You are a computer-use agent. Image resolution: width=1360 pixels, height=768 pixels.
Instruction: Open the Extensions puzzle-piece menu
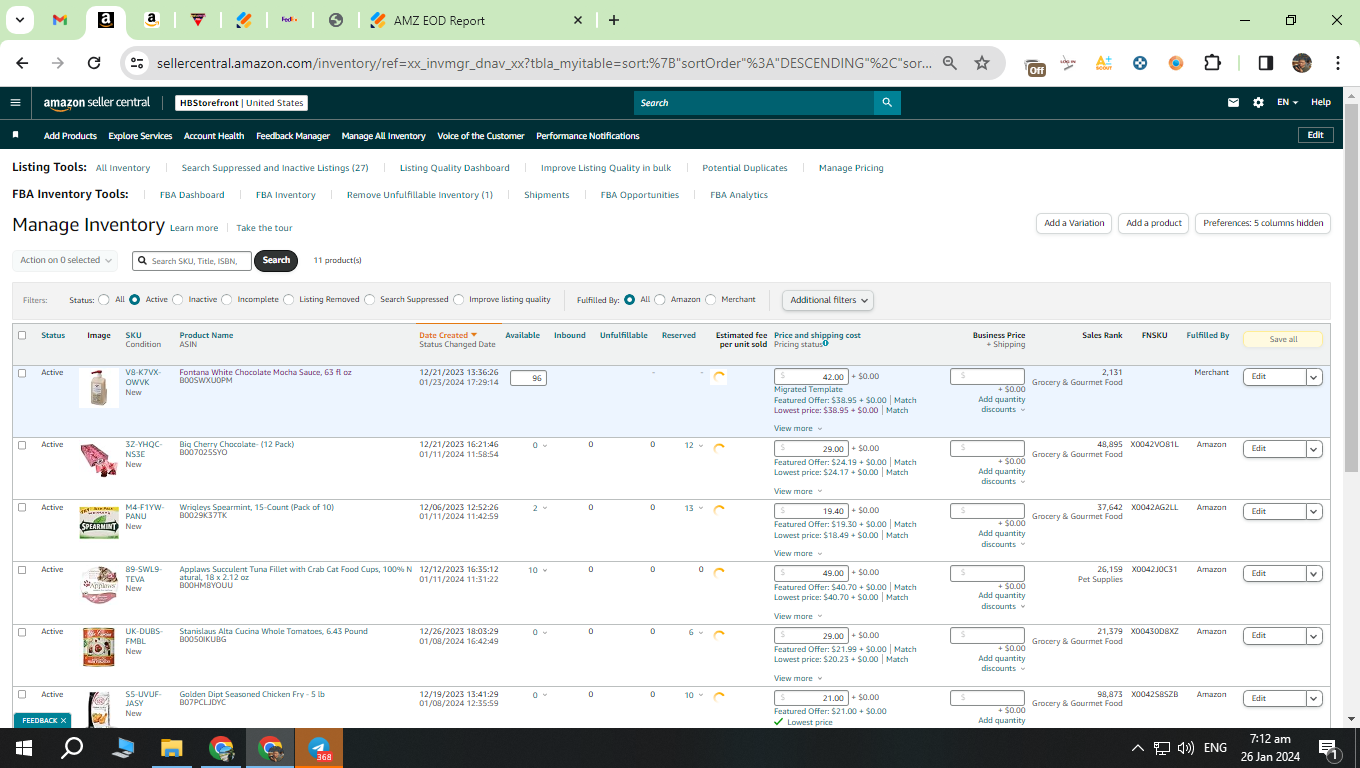1212,63
